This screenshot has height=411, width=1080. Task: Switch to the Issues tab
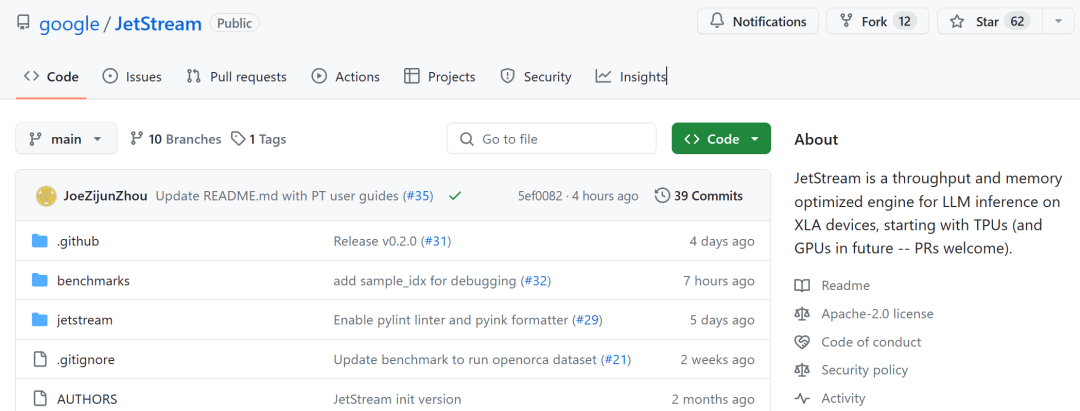click(x=132, y=76)
